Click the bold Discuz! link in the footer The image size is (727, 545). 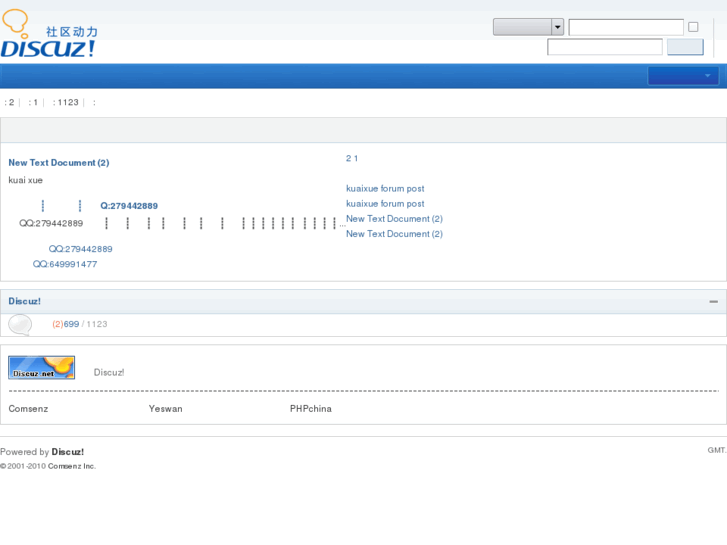tap(68, 452)
